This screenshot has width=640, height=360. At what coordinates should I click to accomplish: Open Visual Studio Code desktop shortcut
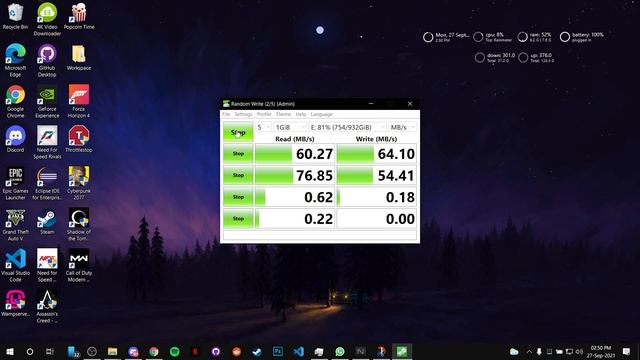[15, 265]
